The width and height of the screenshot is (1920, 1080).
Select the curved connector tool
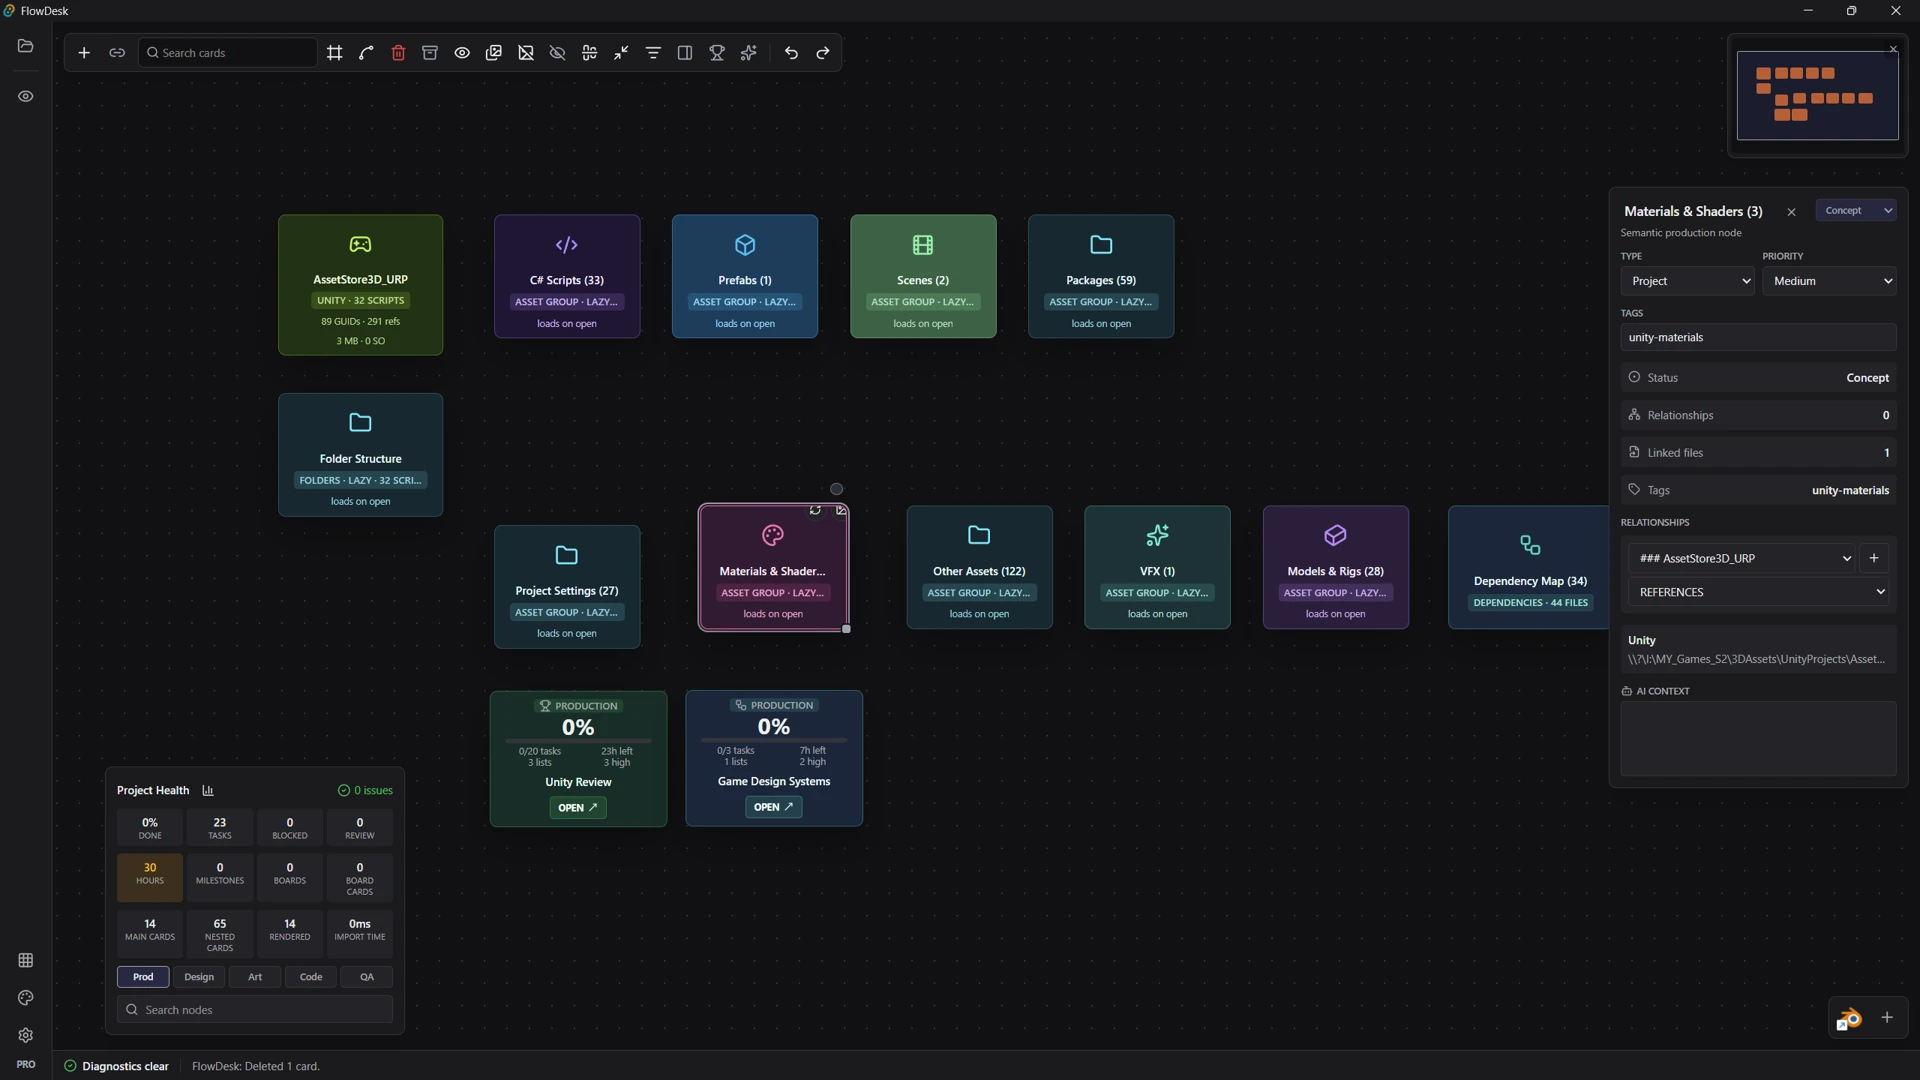(x=367, y=53)
